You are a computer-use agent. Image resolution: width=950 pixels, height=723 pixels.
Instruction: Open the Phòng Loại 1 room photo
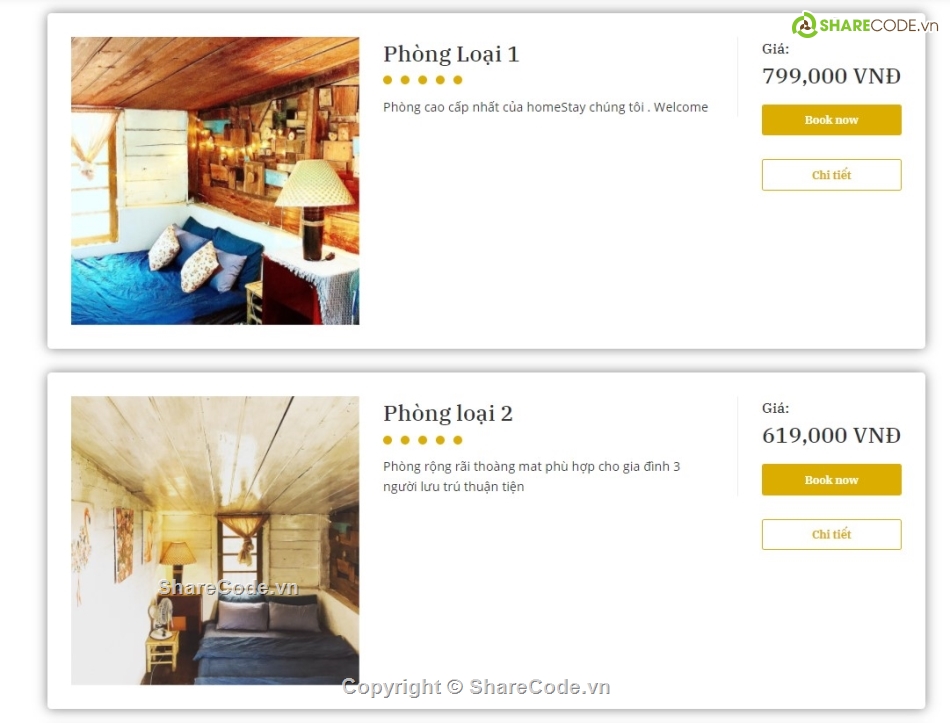[x=214, y=180]
